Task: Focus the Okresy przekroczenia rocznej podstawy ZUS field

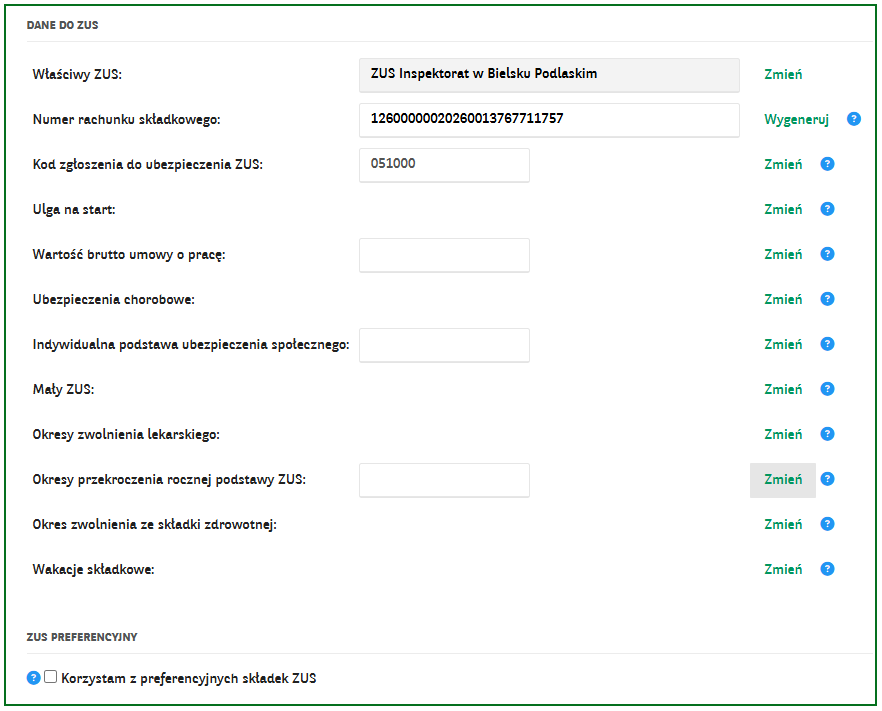Action: [444, 480]
